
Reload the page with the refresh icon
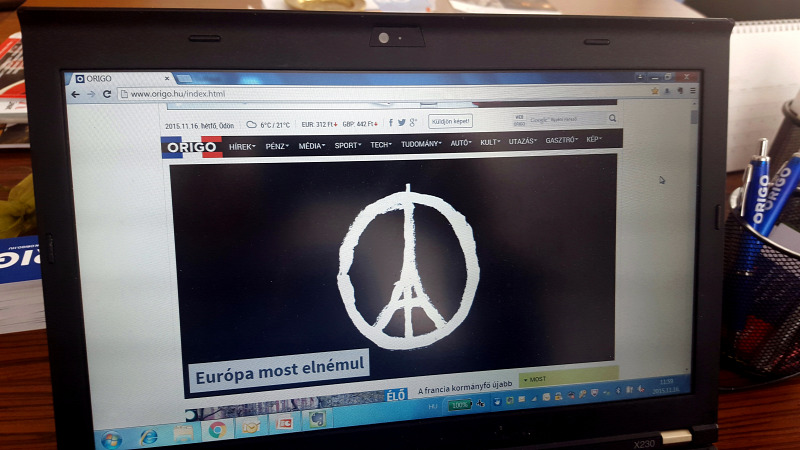(x=107, y=94)
